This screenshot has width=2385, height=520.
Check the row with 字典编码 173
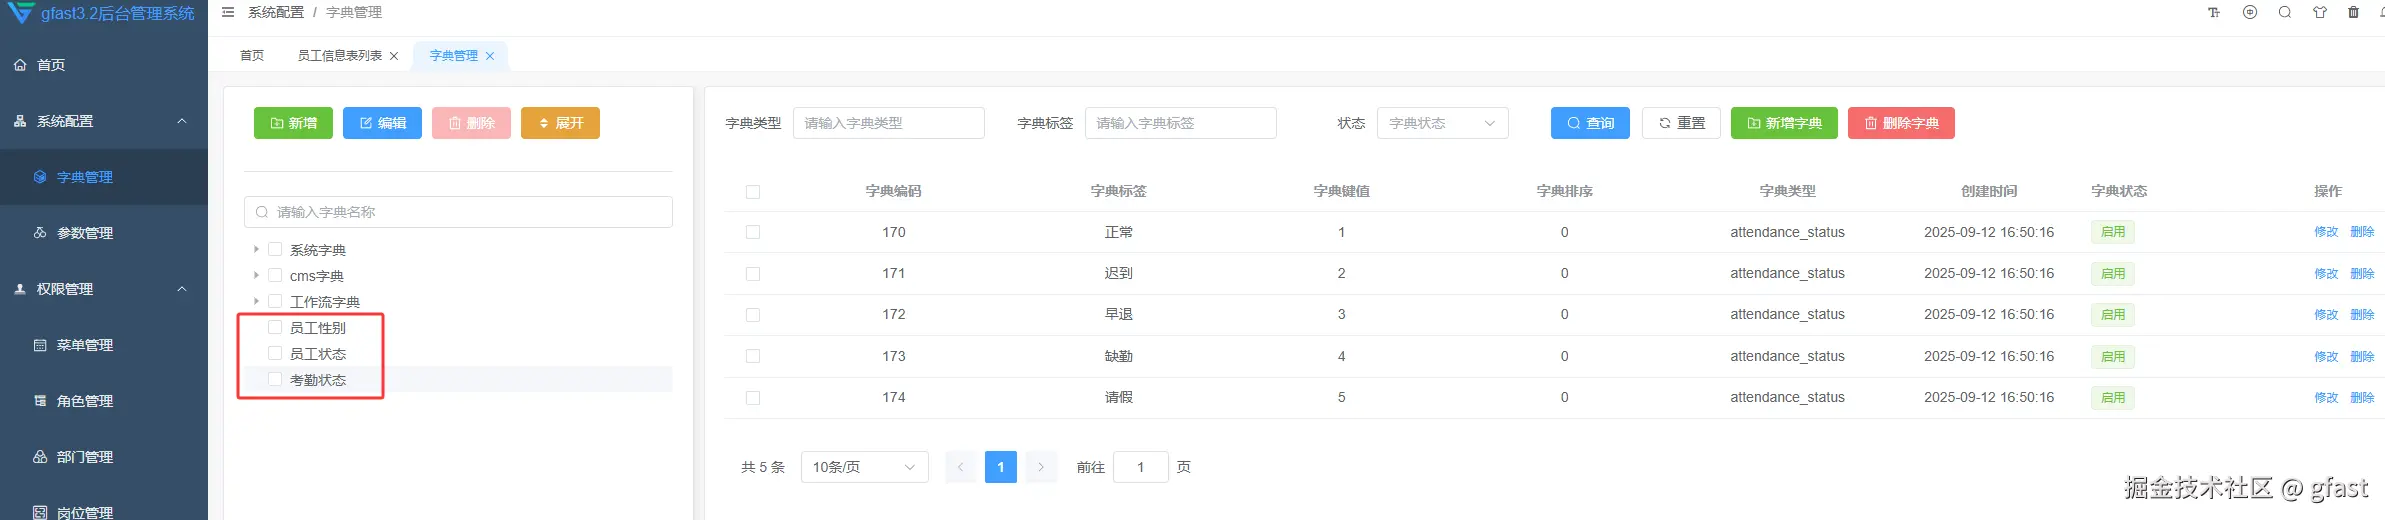[753, 356]
